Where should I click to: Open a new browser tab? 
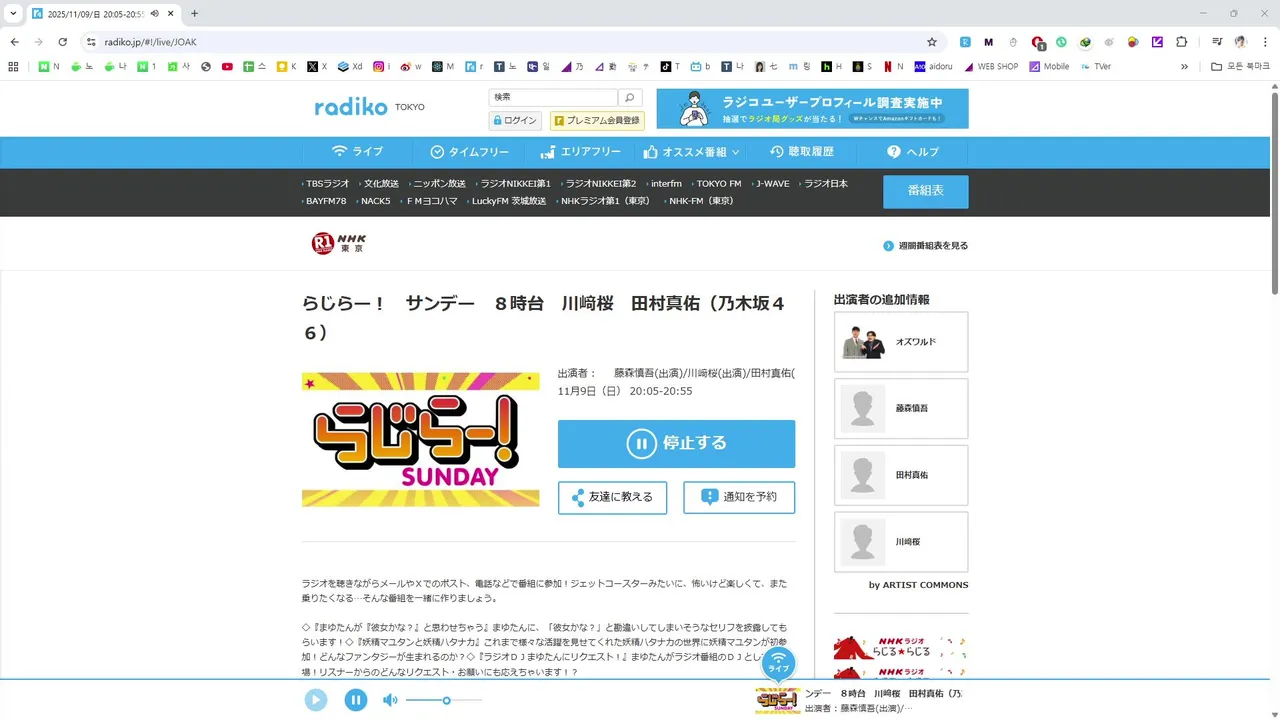pyautogui.click(x=194, y=13)
